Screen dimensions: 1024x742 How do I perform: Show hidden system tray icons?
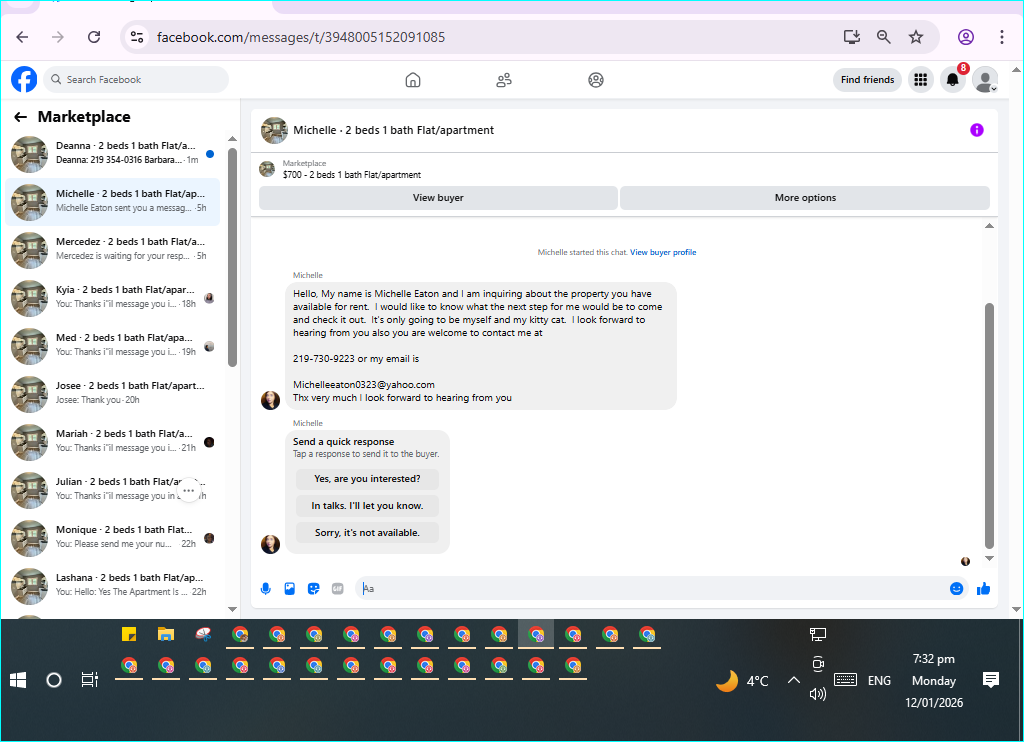pyautogui.click(x=793, y=681)
